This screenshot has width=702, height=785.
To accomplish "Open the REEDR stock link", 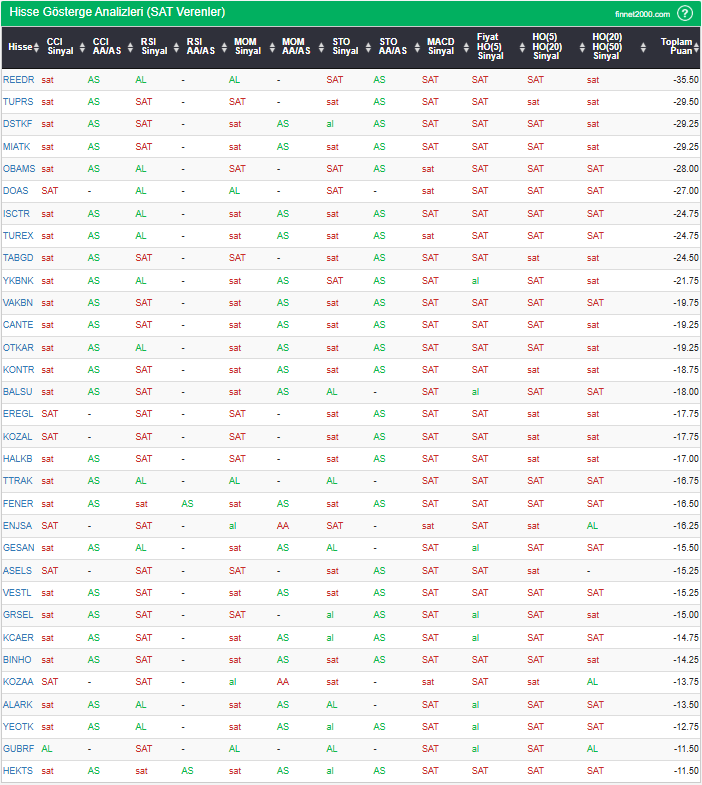I will pyautogui.click(x=18, y=79).
